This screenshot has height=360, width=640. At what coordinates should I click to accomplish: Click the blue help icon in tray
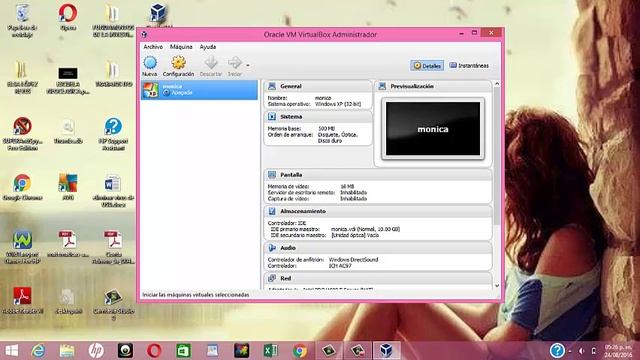click(557, 350)
